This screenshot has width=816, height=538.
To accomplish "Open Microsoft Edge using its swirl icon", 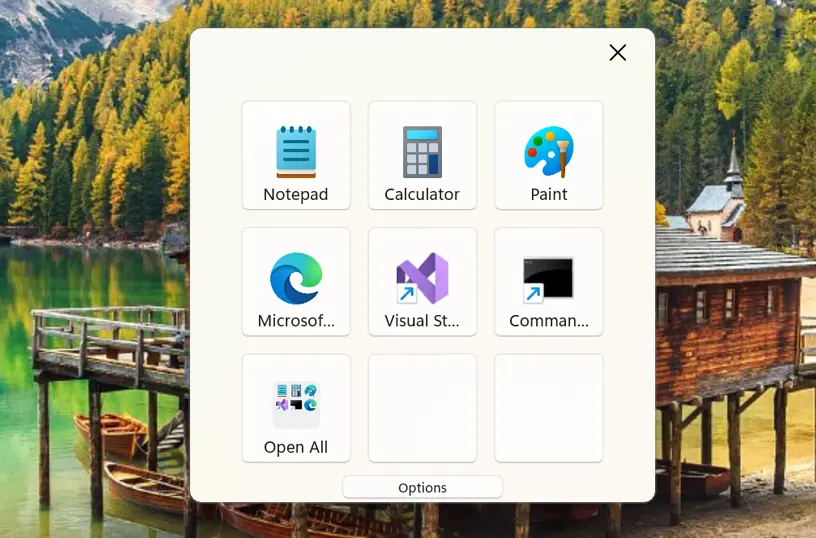I will (x=296, y=277).
